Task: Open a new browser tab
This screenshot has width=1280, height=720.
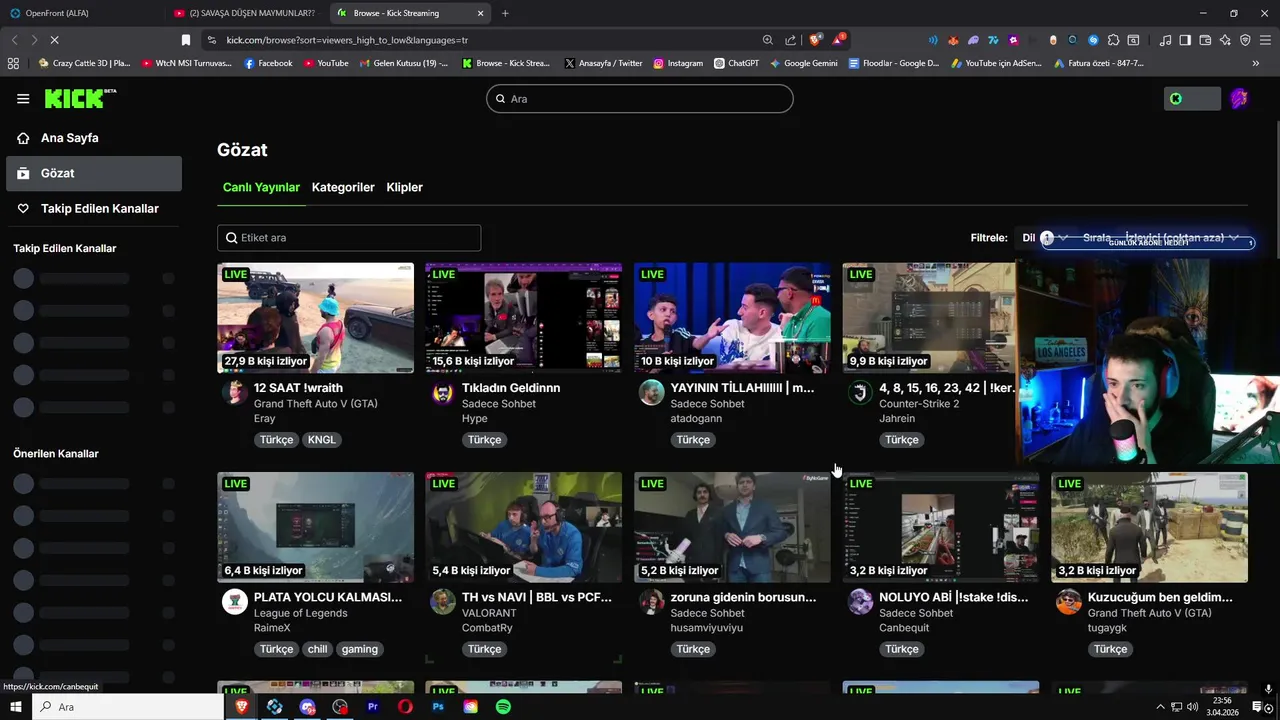Action: click(x=505, y=13)
